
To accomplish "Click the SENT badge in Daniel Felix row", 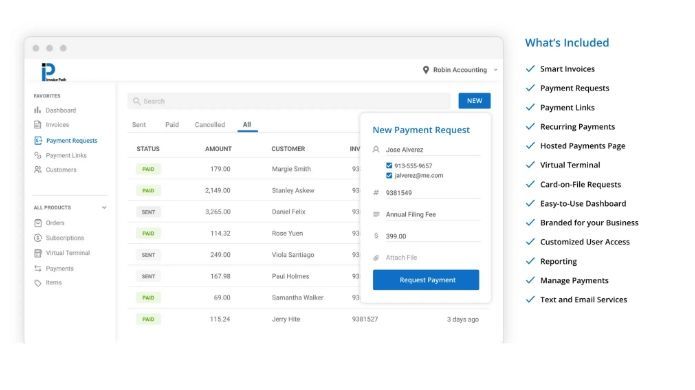I will pyautogui.click(x=148, y=212).
